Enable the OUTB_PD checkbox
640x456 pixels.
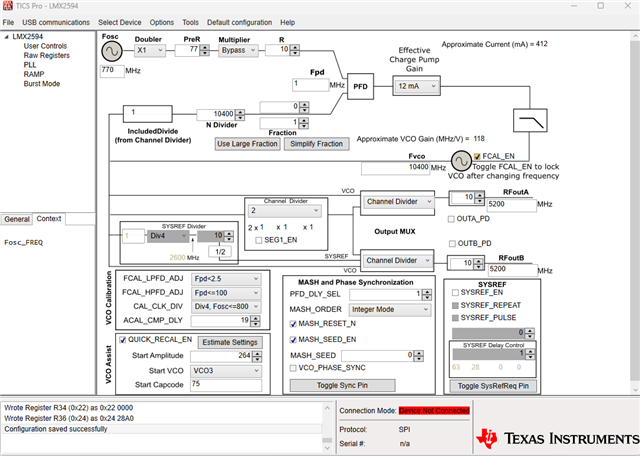coord(452,244)
